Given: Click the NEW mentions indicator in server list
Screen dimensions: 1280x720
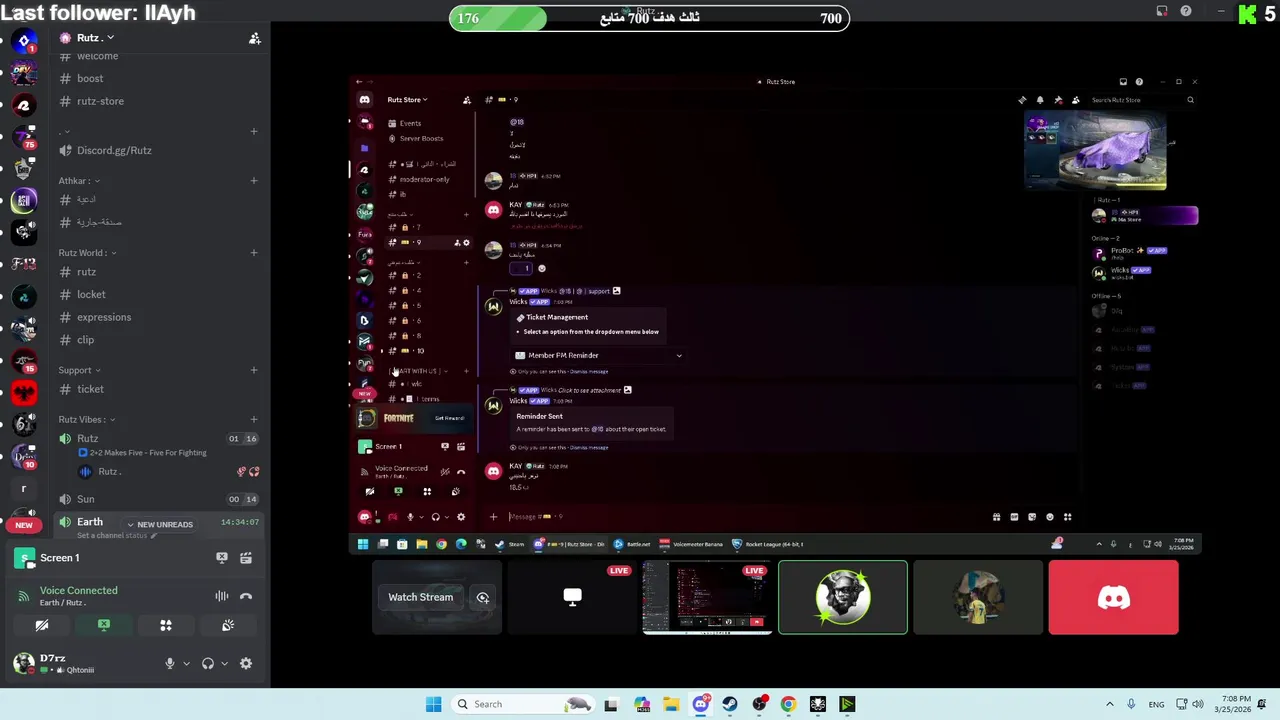Looking at the screenshot, I should [24, 525].
